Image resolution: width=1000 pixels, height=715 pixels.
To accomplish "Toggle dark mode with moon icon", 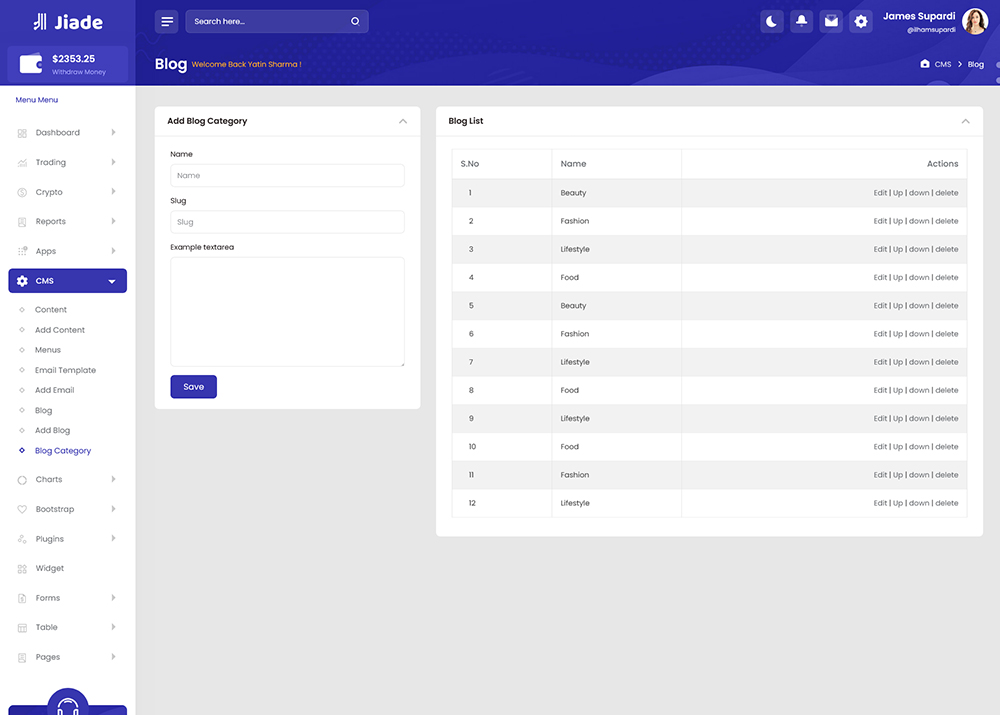I will [x=772, y=21].
